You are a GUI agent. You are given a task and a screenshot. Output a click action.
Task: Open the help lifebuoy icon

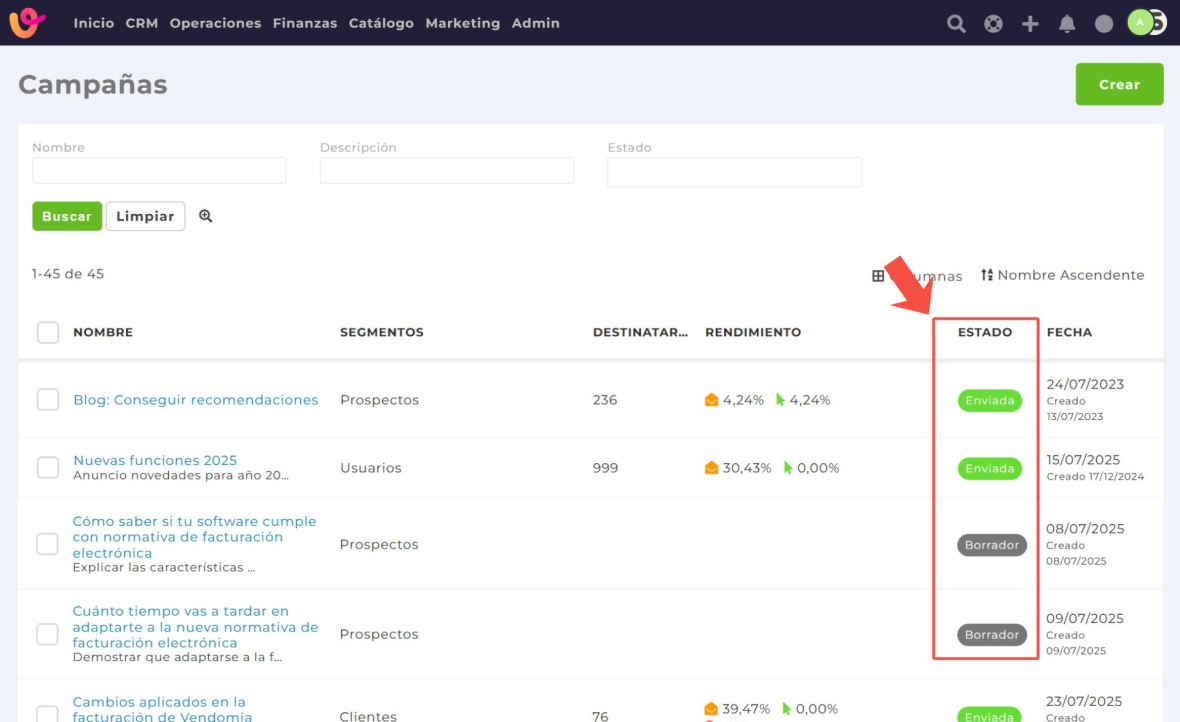point(993,24)
